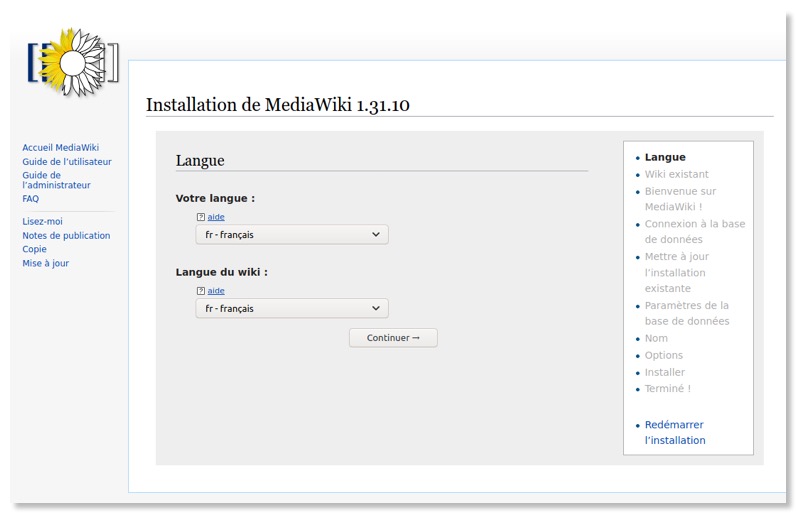Click the Installation de MediaWiki 1.31.10 heading
This screenshot has height=513, width=796.
(278, 105)
